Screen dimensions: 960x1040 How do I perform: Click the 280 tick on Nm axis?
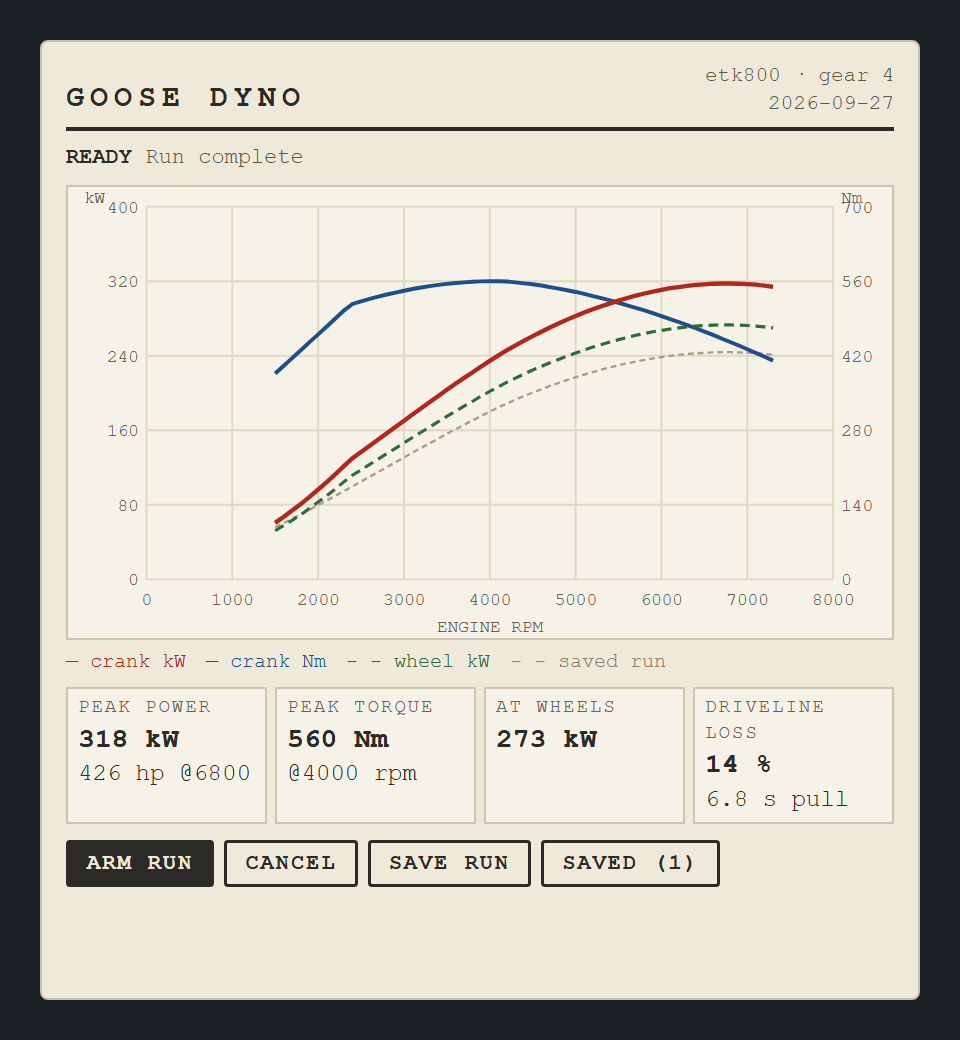coord(857,431)
